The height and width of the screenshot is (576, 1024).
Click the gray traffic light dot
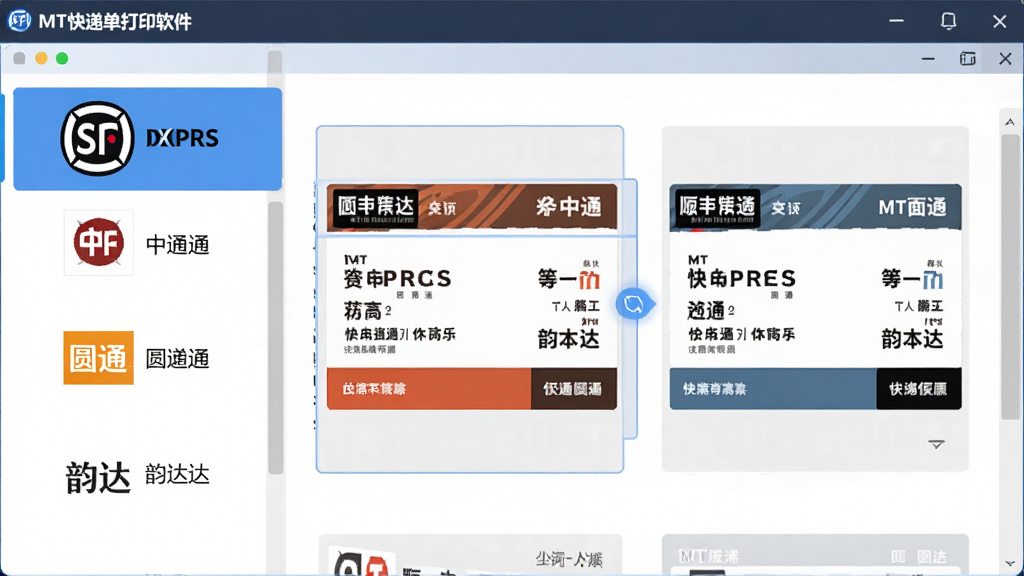click(x=20, y=59)
